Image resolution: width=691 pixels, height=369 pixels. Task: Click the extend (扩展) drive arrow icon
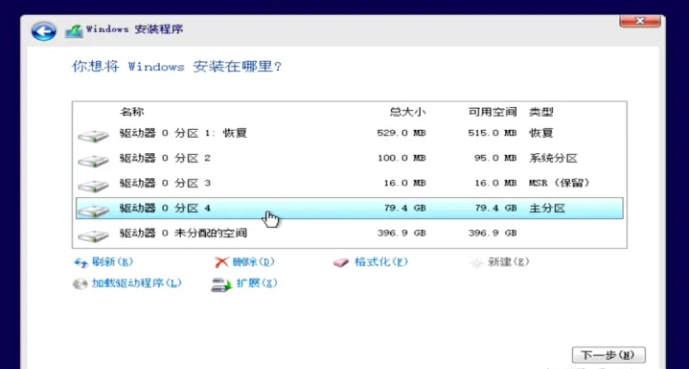(x=222, y=284)
